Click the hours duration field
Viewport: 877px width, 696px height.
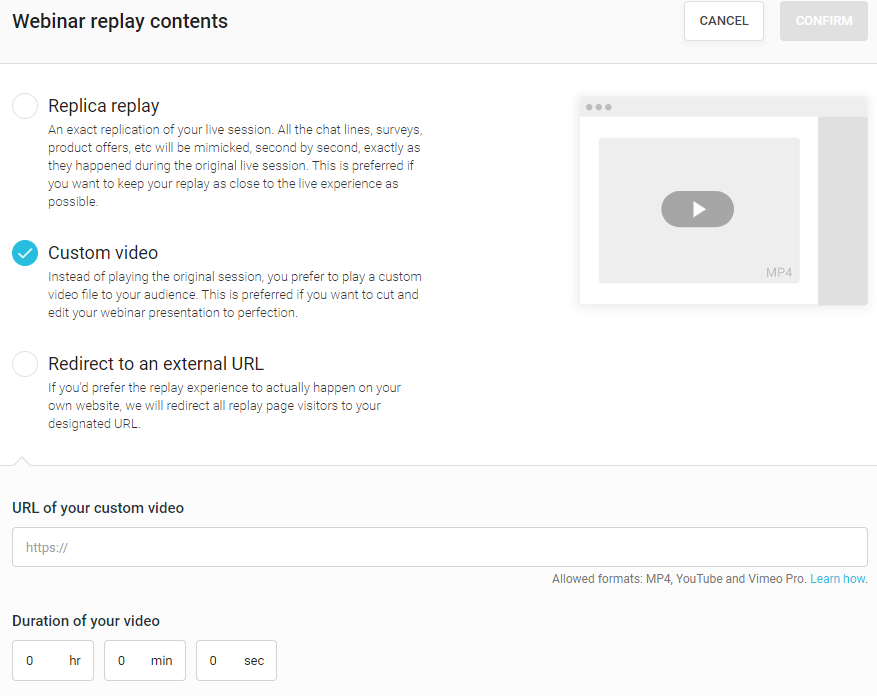tap(53, 660)
